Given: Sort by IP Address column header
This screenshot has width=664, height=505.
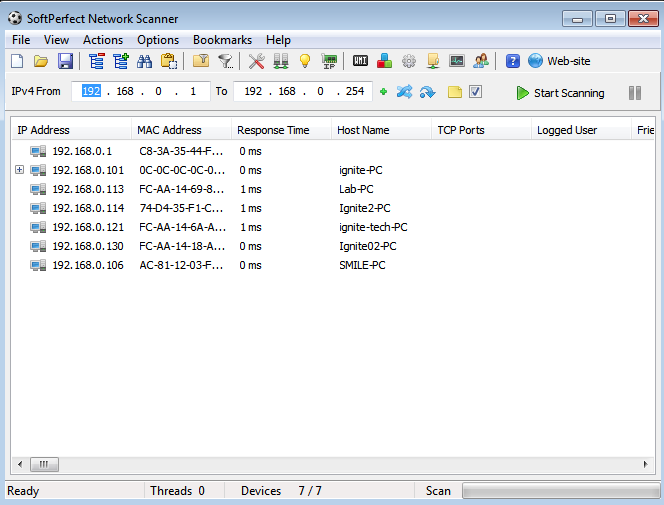Looking at the screenshot, I should (71, 130).
